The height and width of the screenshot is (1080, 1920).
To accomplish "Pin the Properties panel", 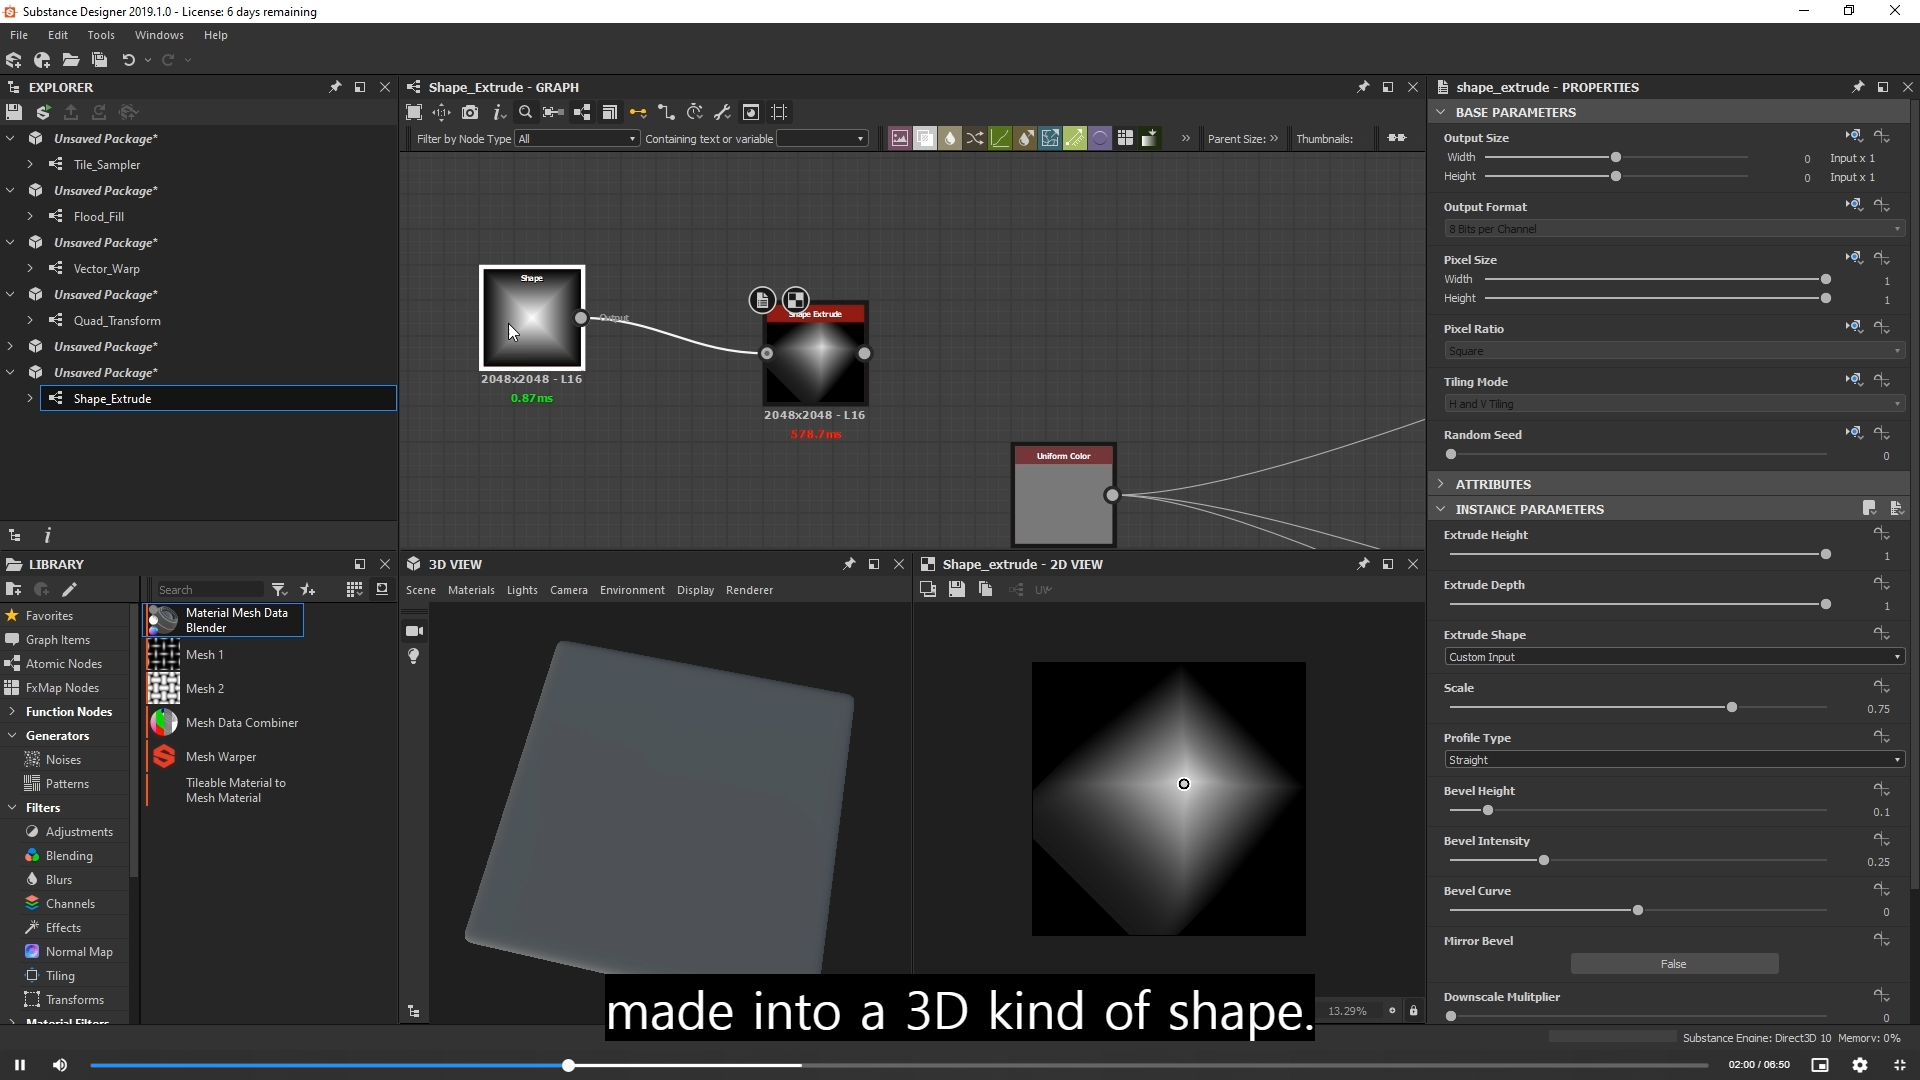I will tap(1858, 87).
